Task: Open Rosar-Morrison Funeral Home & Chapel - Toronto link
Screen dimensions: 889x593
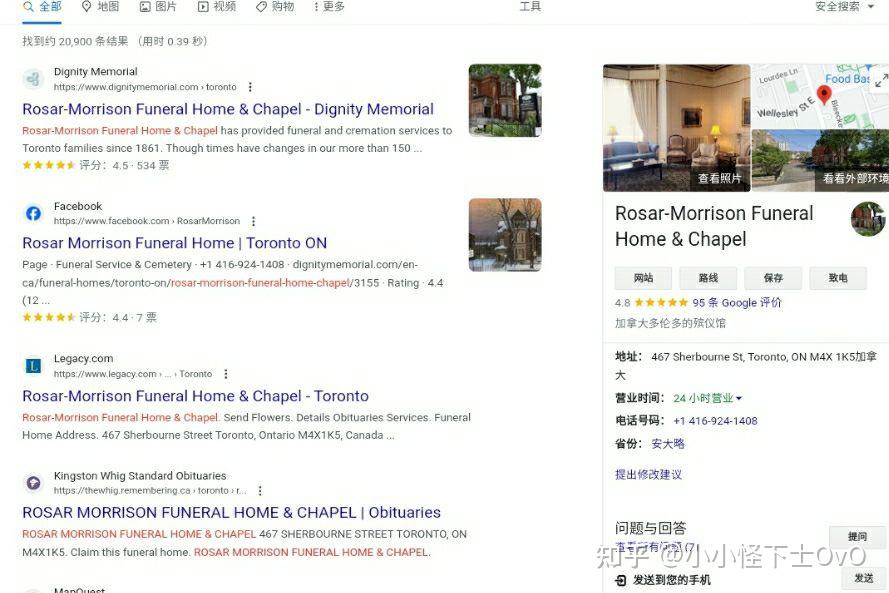Action: coord(196,396)
